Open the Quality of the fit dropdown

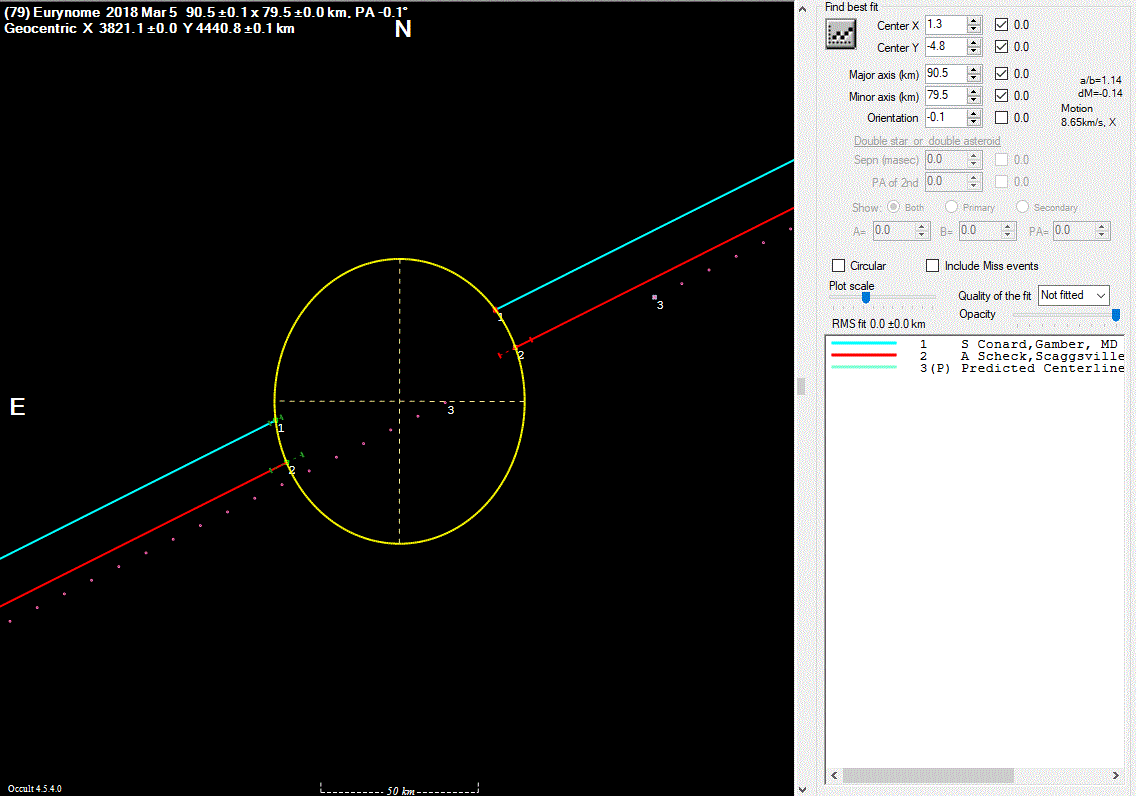(1074, 296)
